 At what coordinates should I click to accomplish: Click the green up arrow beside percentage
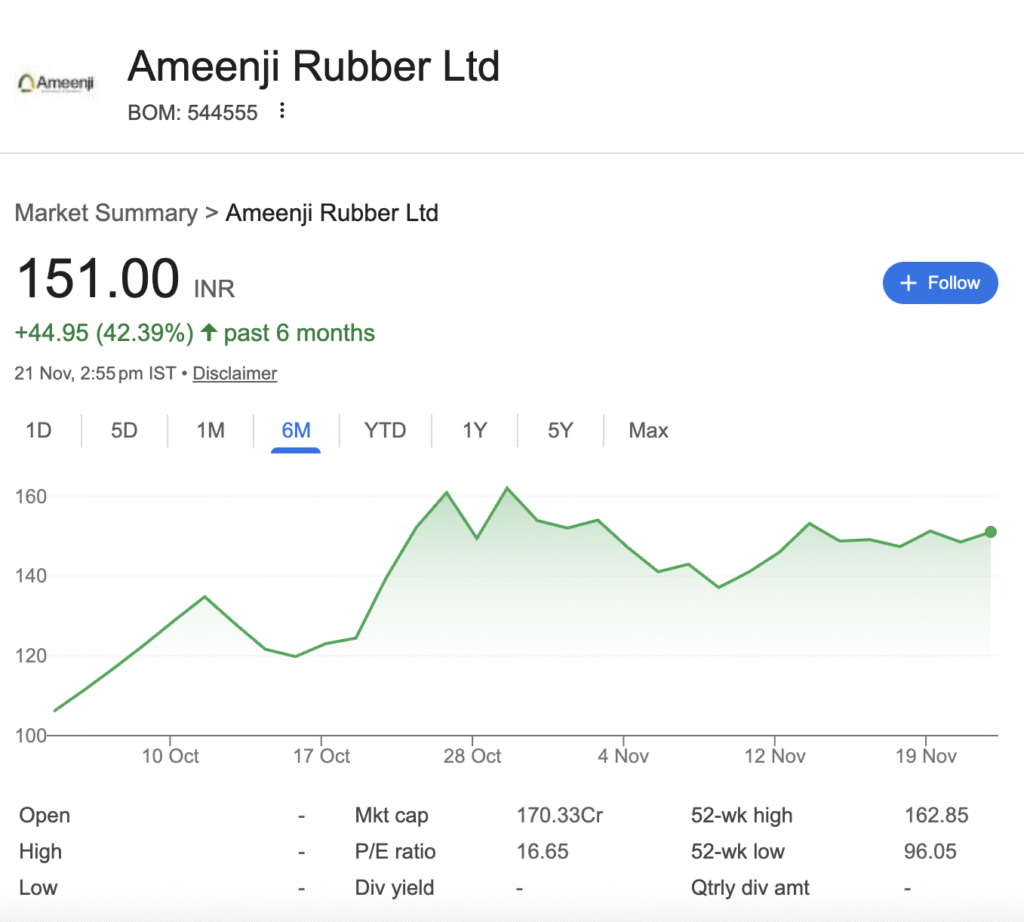pos(209,333)
